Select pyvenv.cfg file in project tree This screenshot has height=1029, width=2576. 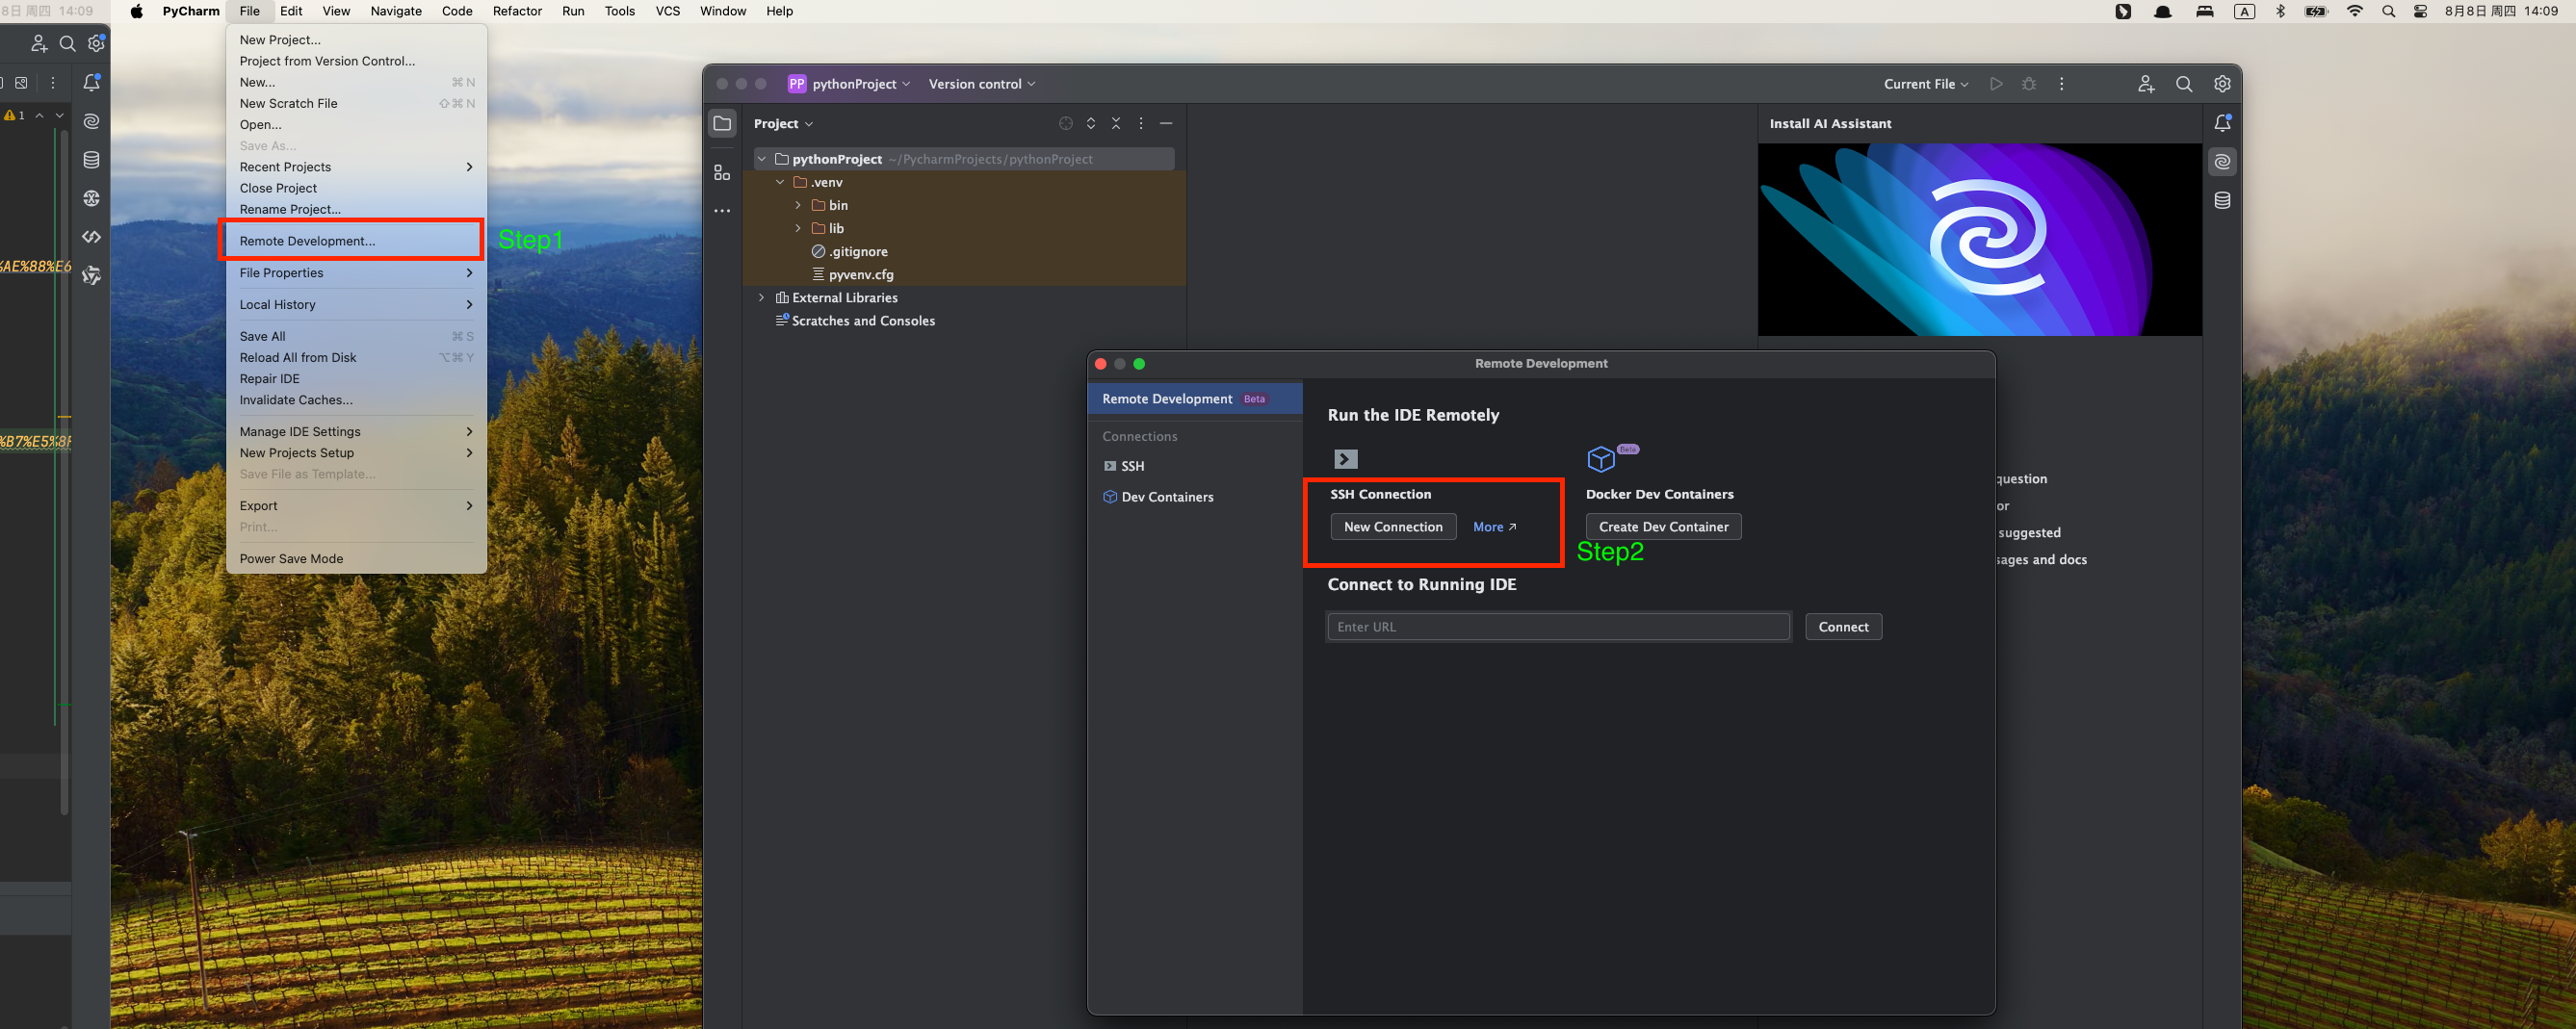(x=860, y=274)
